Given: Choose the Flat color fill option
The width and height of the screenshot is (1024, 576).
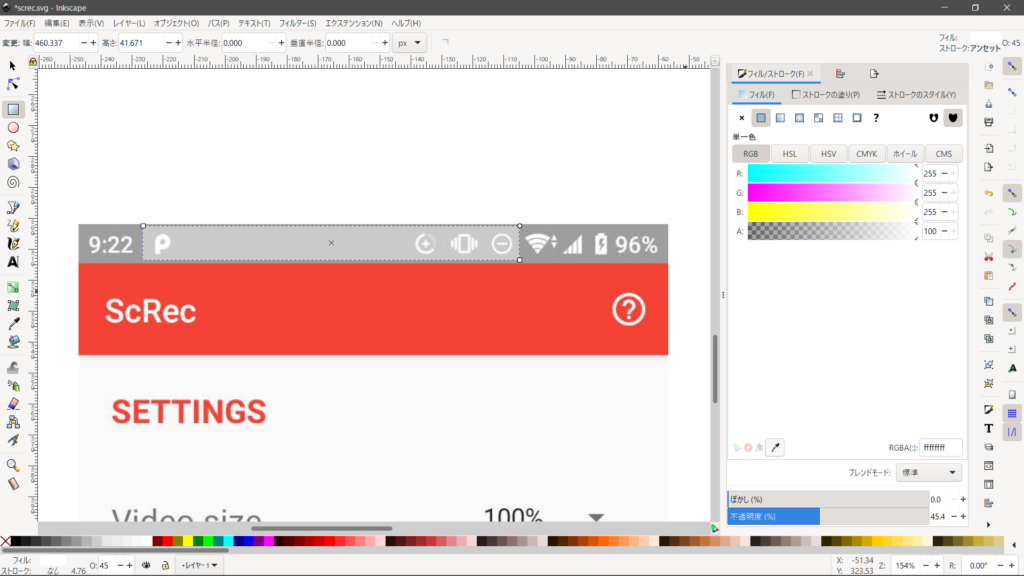Looking at the screenshot, I should [761, 118].
